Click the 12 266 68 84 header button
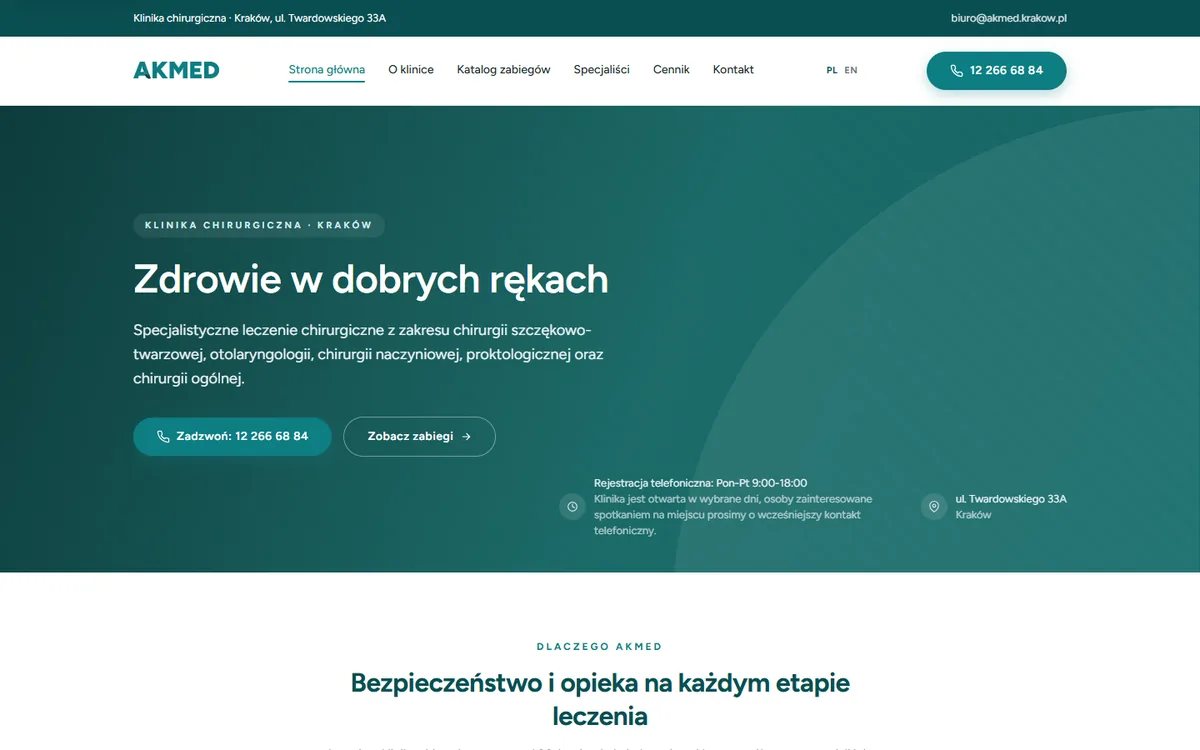Screen dimensions: 1200x750 point(996,71)
